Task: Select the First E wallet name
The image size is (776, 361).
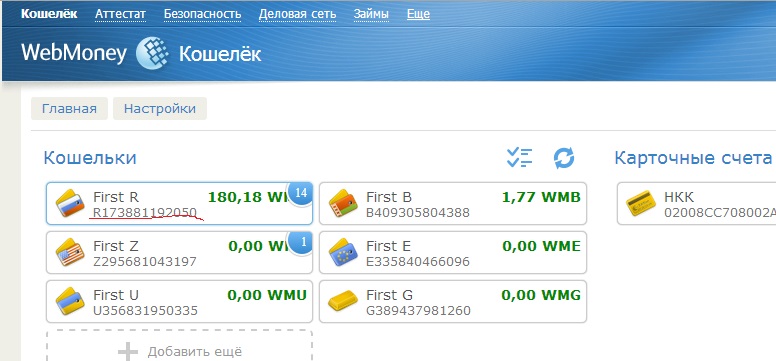Action: (x=388, y=246)
